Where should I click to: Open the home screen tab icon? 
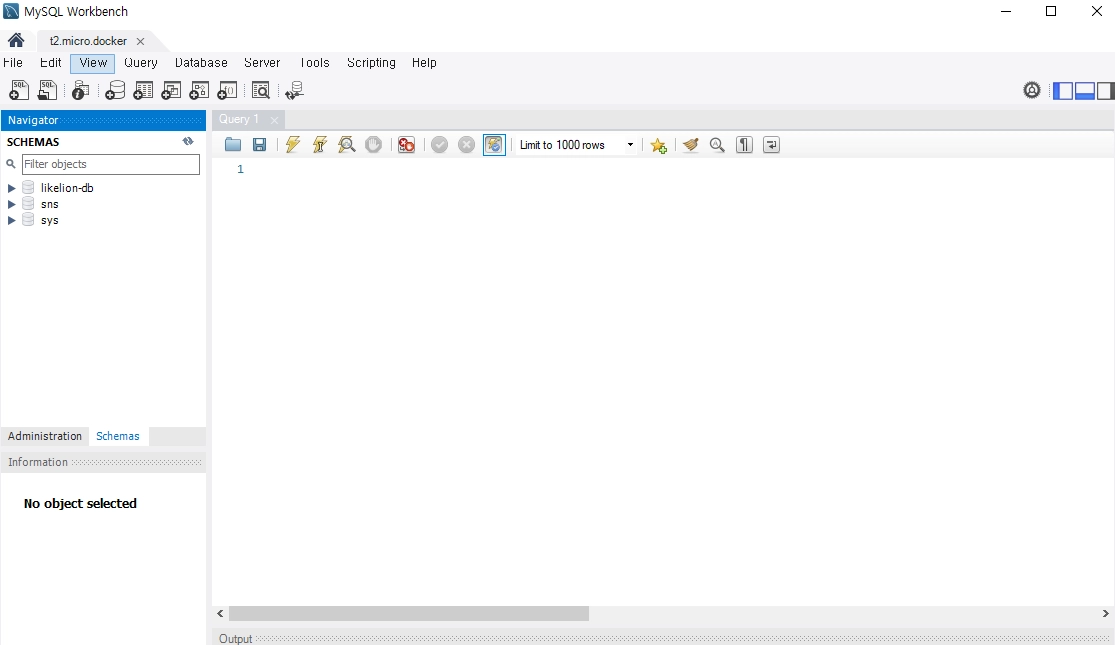tap(16, 41)
